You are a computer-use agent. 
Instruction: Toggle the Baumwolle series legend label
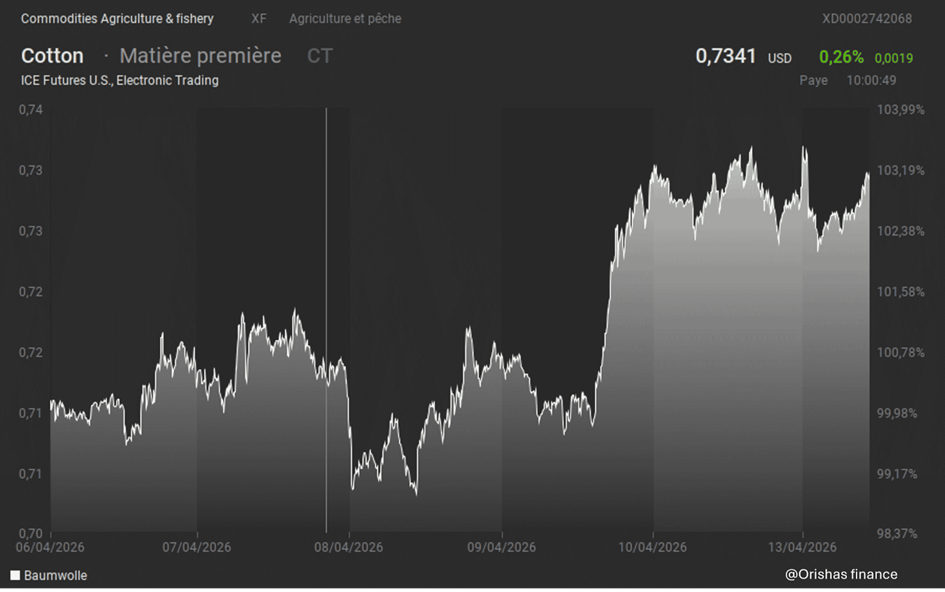[x=55, y=576]
